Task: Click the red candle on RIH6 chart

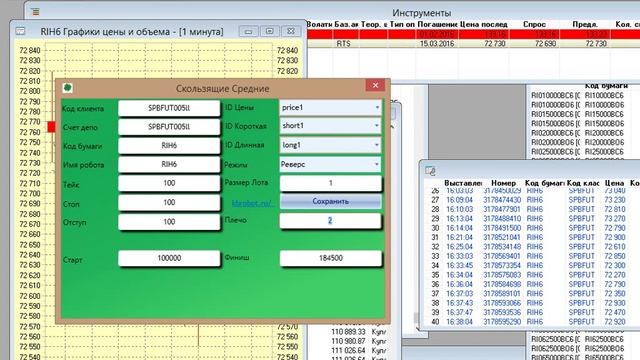Action: 51,127
